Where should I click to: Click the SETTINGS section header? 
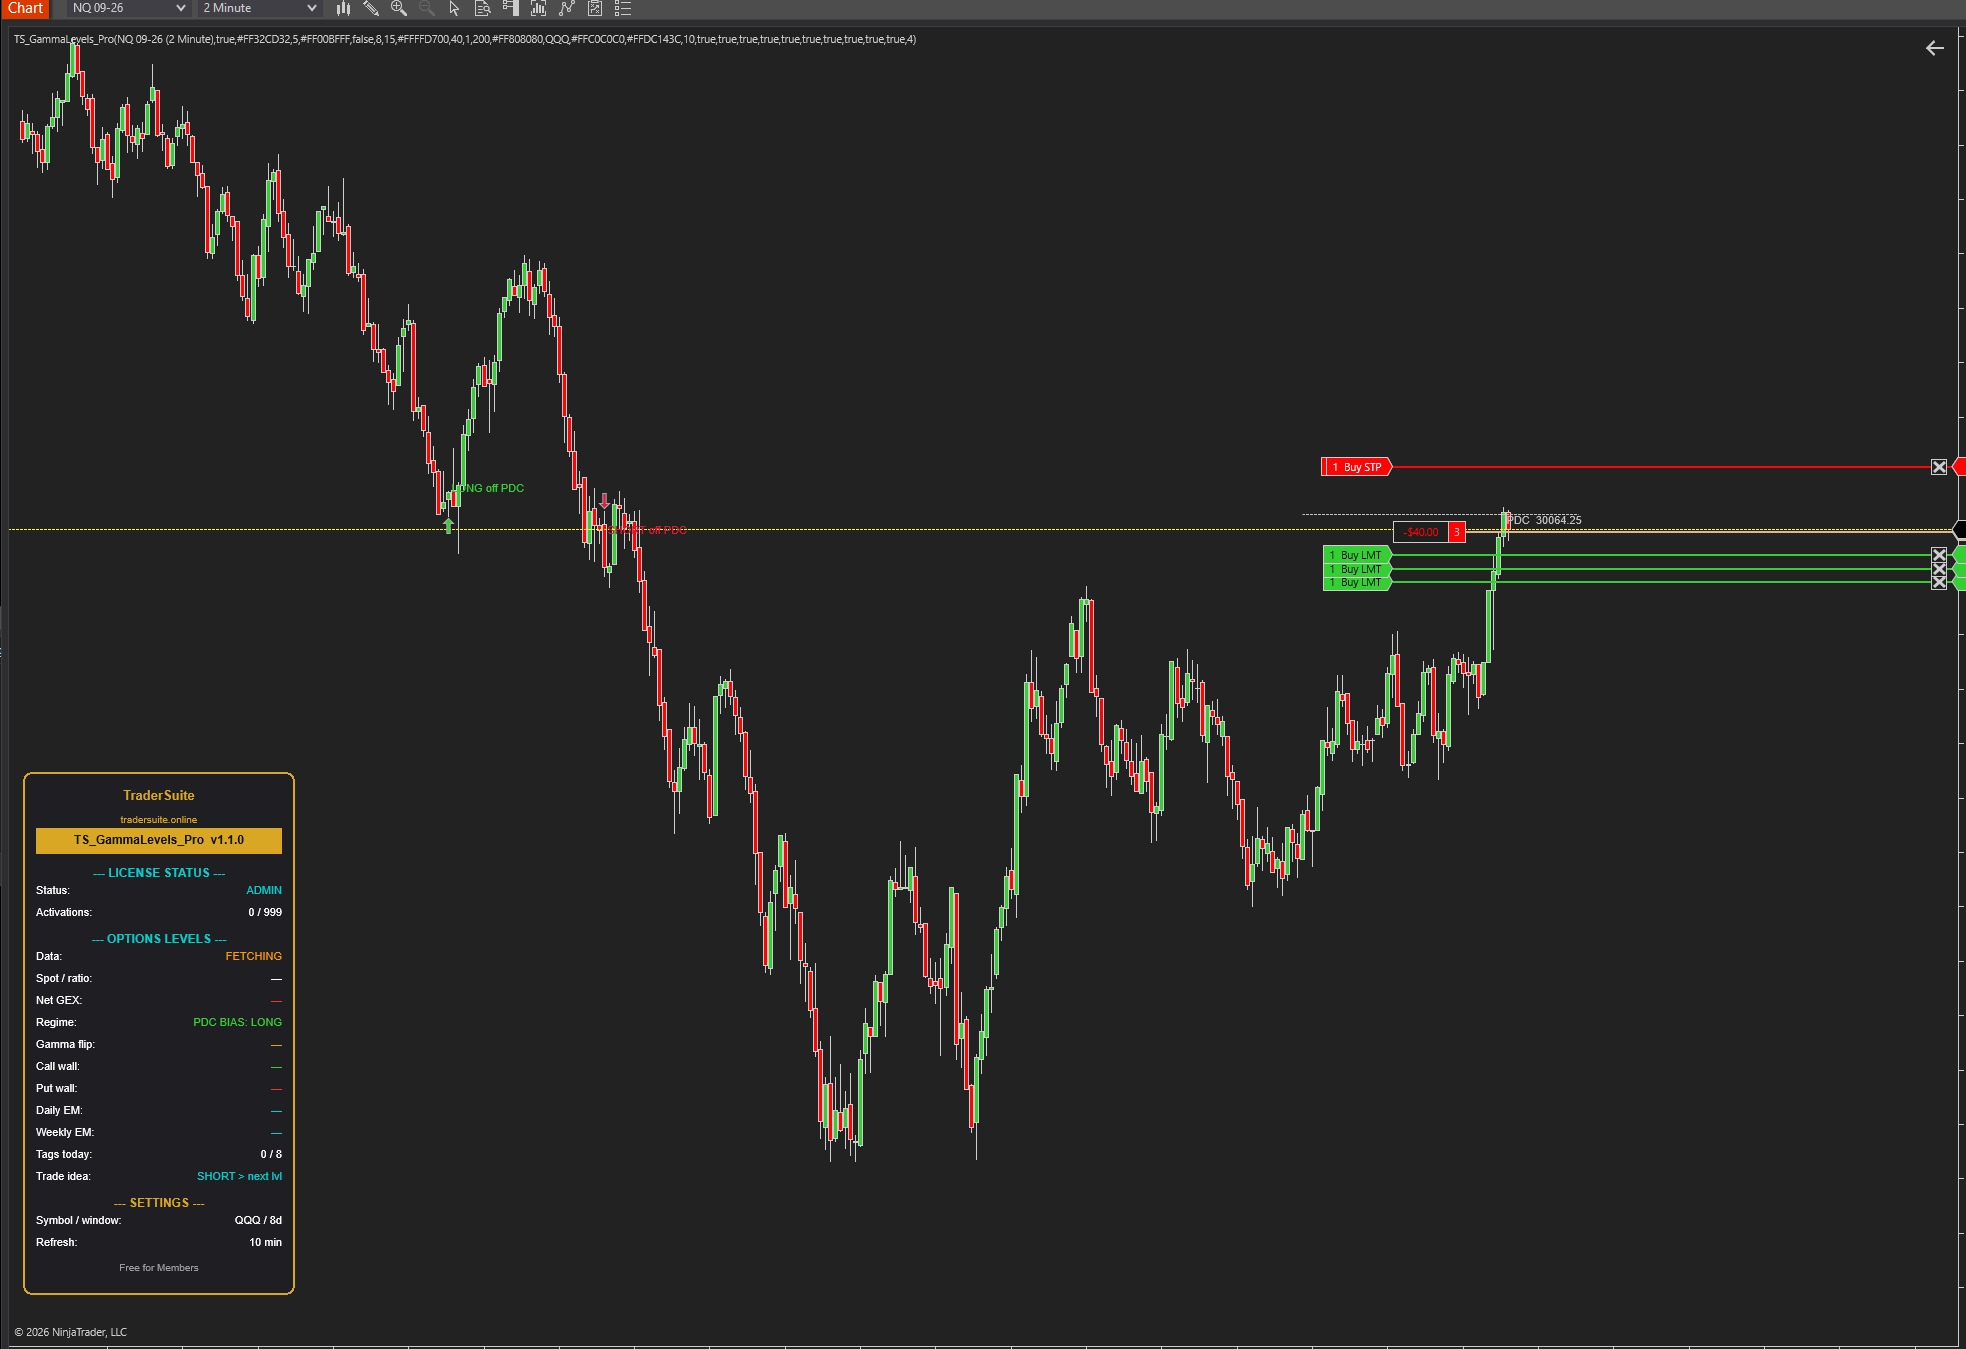pyautogui.click(x=159, y=1203)
